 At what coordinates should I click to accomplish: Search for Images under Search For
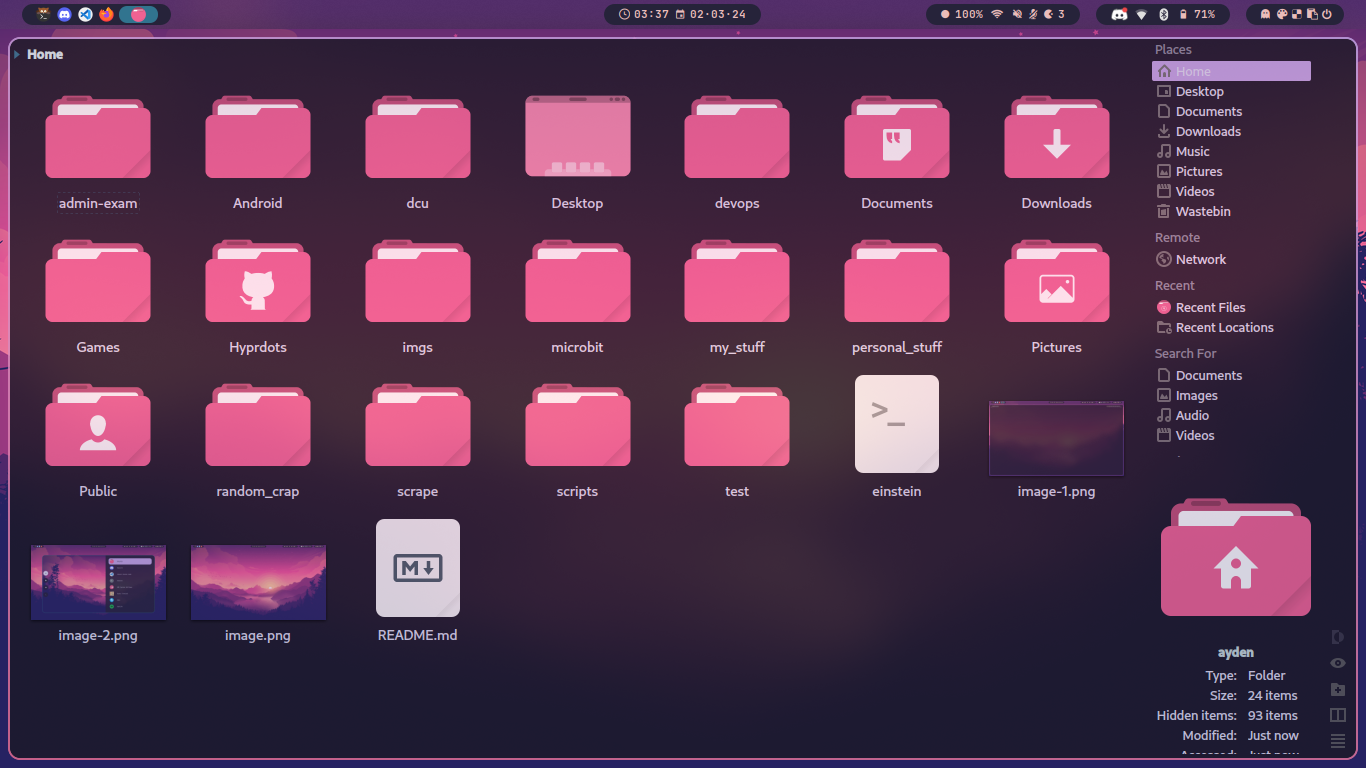click(x=1231, y=395)
